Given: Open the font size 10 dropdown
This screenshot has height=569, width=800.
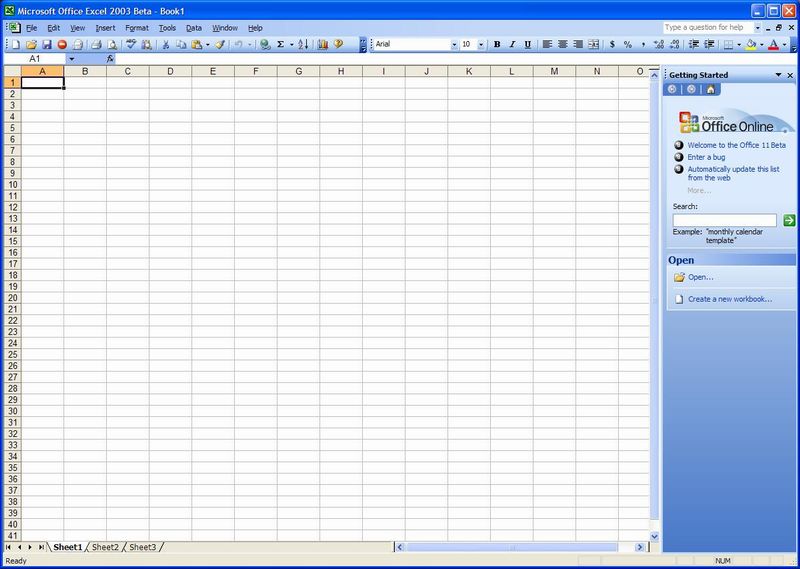Looking at the screenshot, I should [x=481, y=45].
